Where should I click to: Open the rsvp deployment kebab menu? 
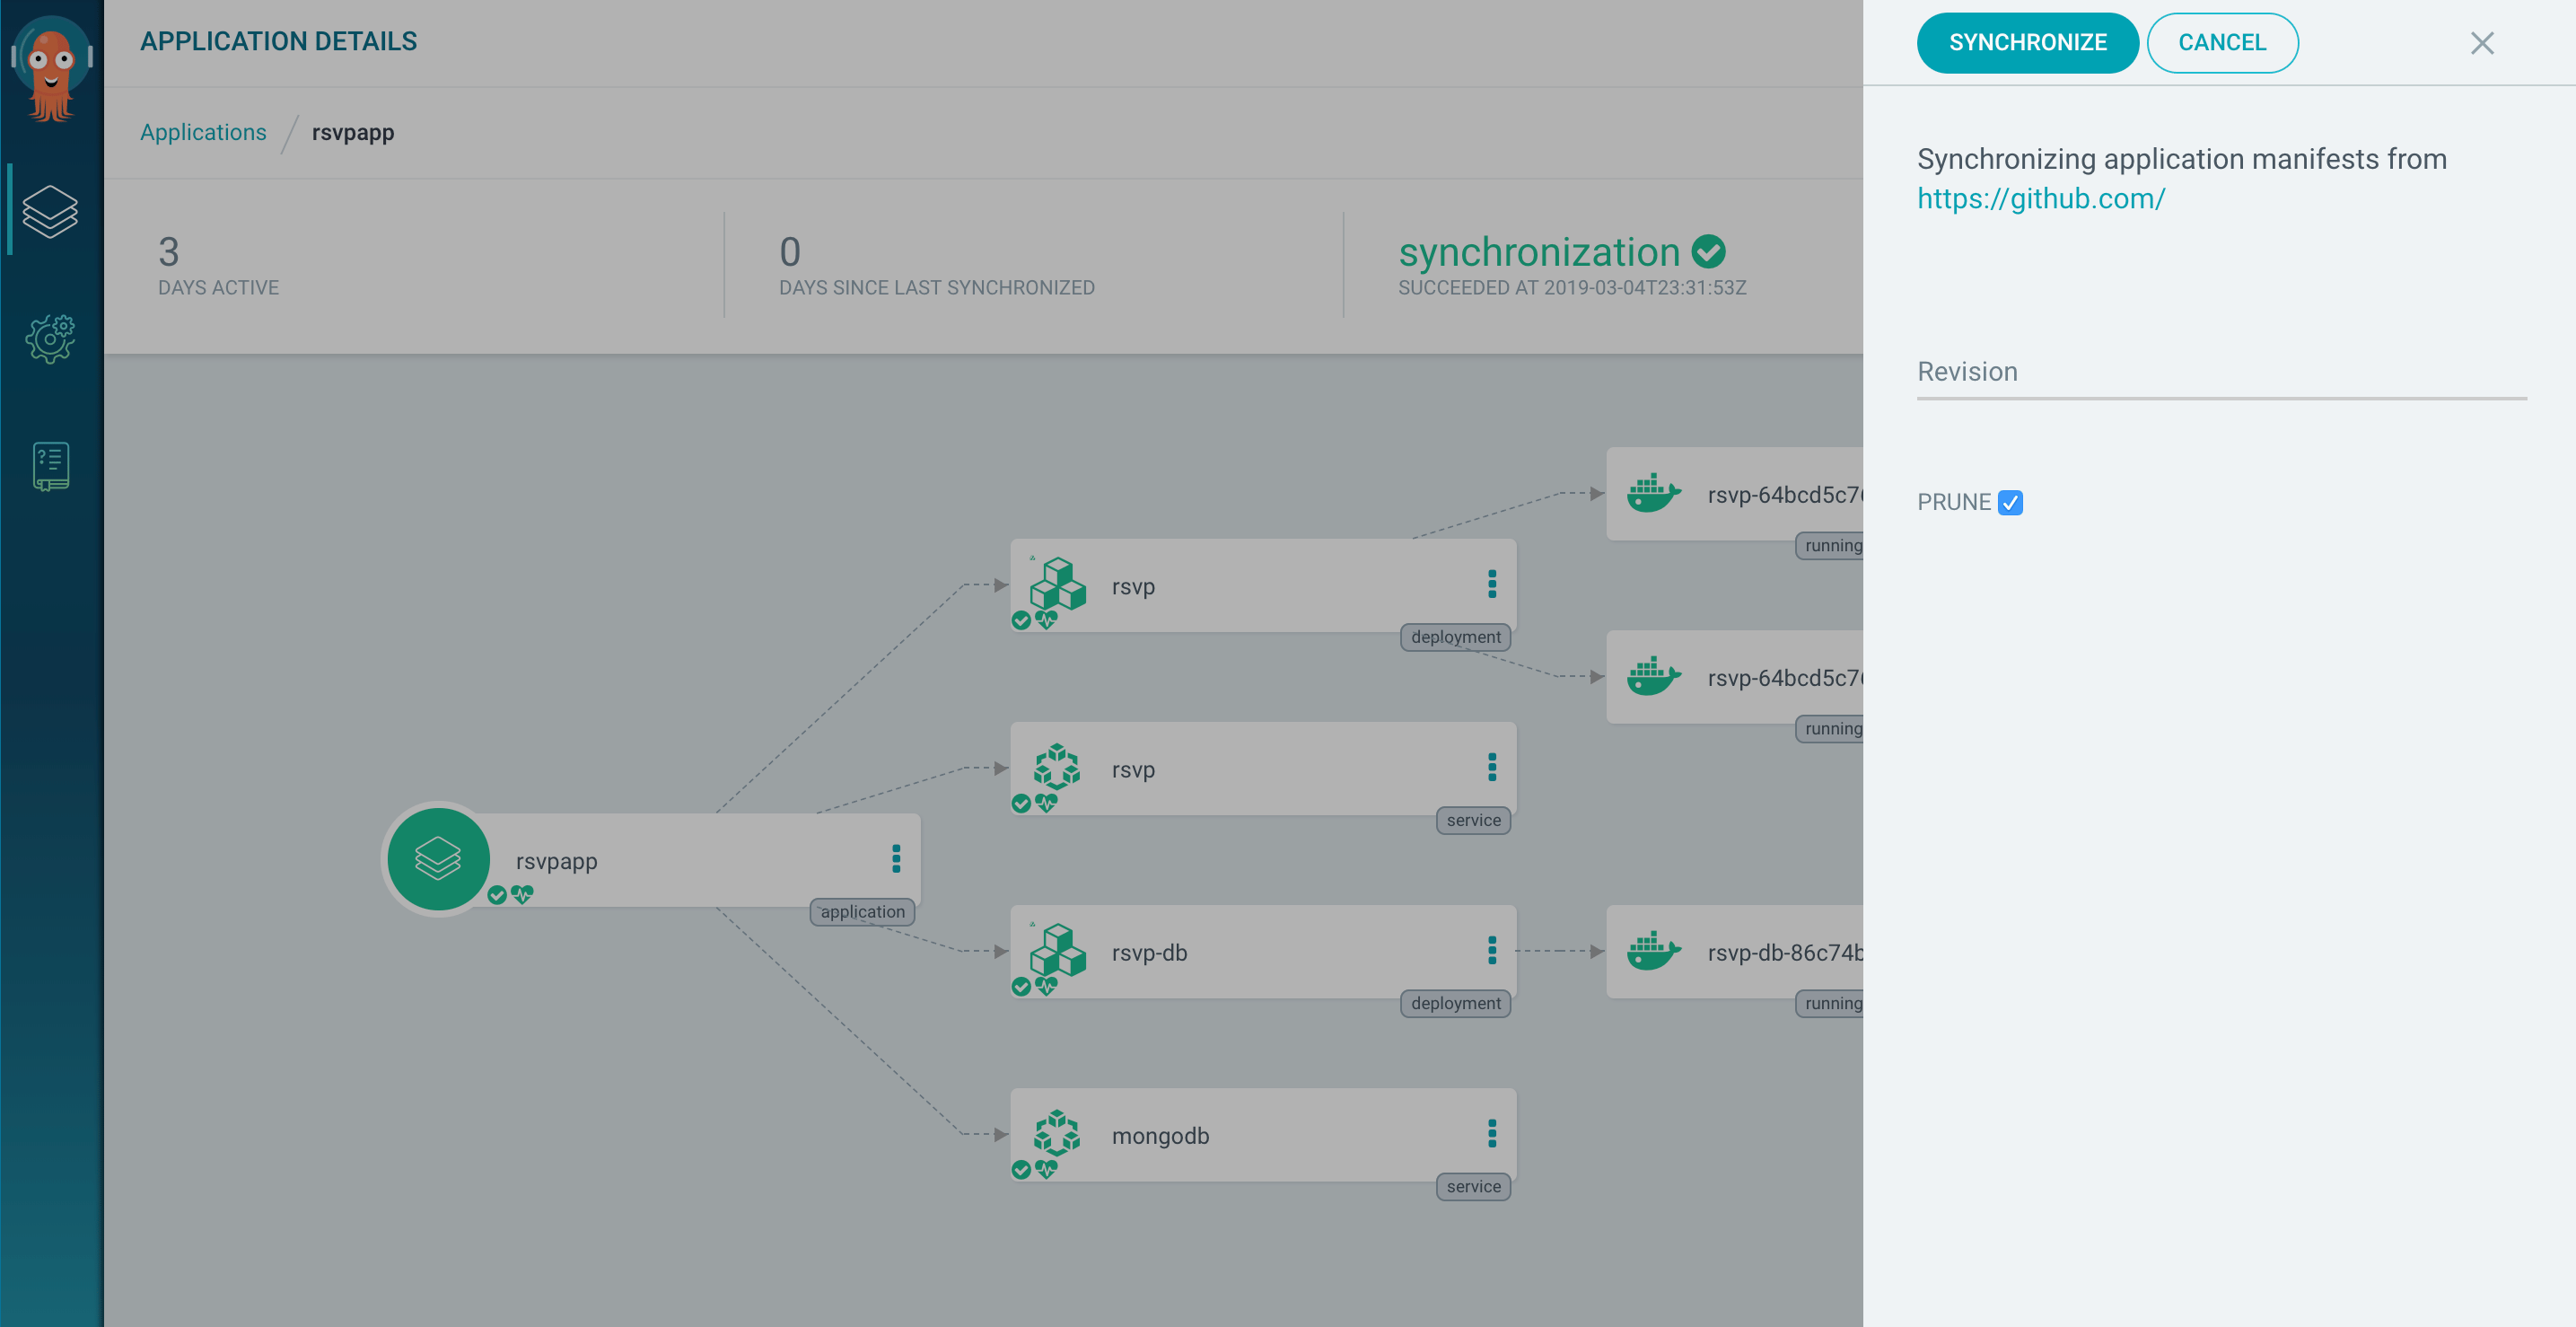pos(1492,584)
